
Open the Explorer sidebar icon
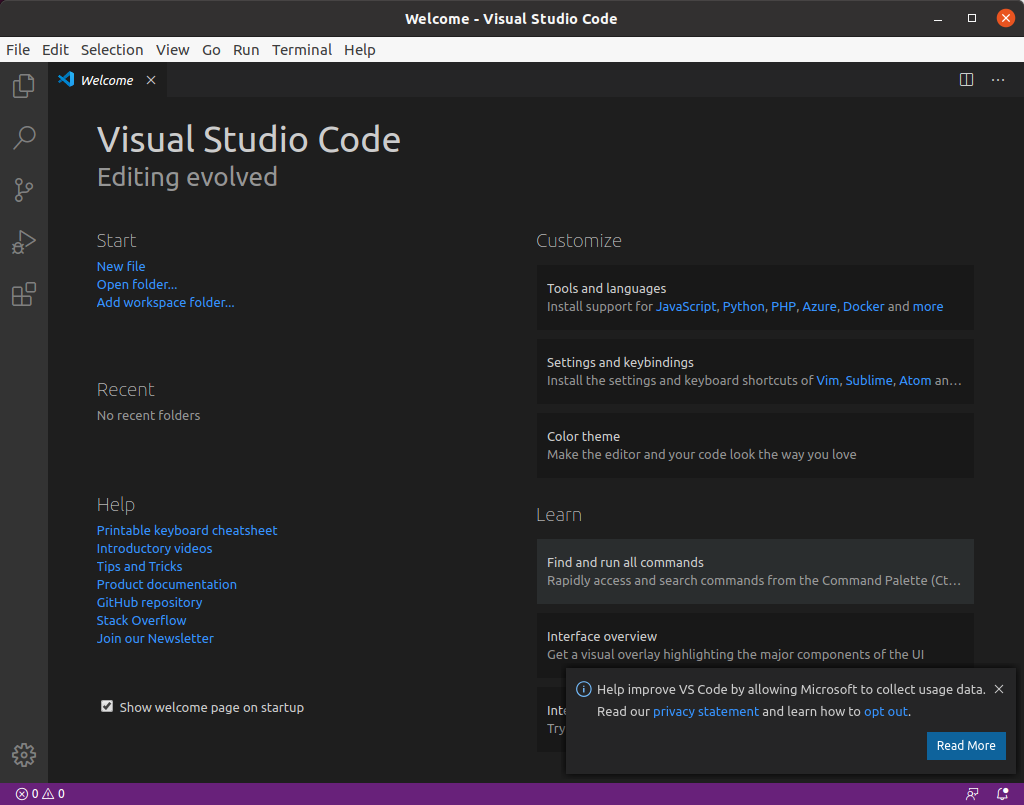click(22, 86)
